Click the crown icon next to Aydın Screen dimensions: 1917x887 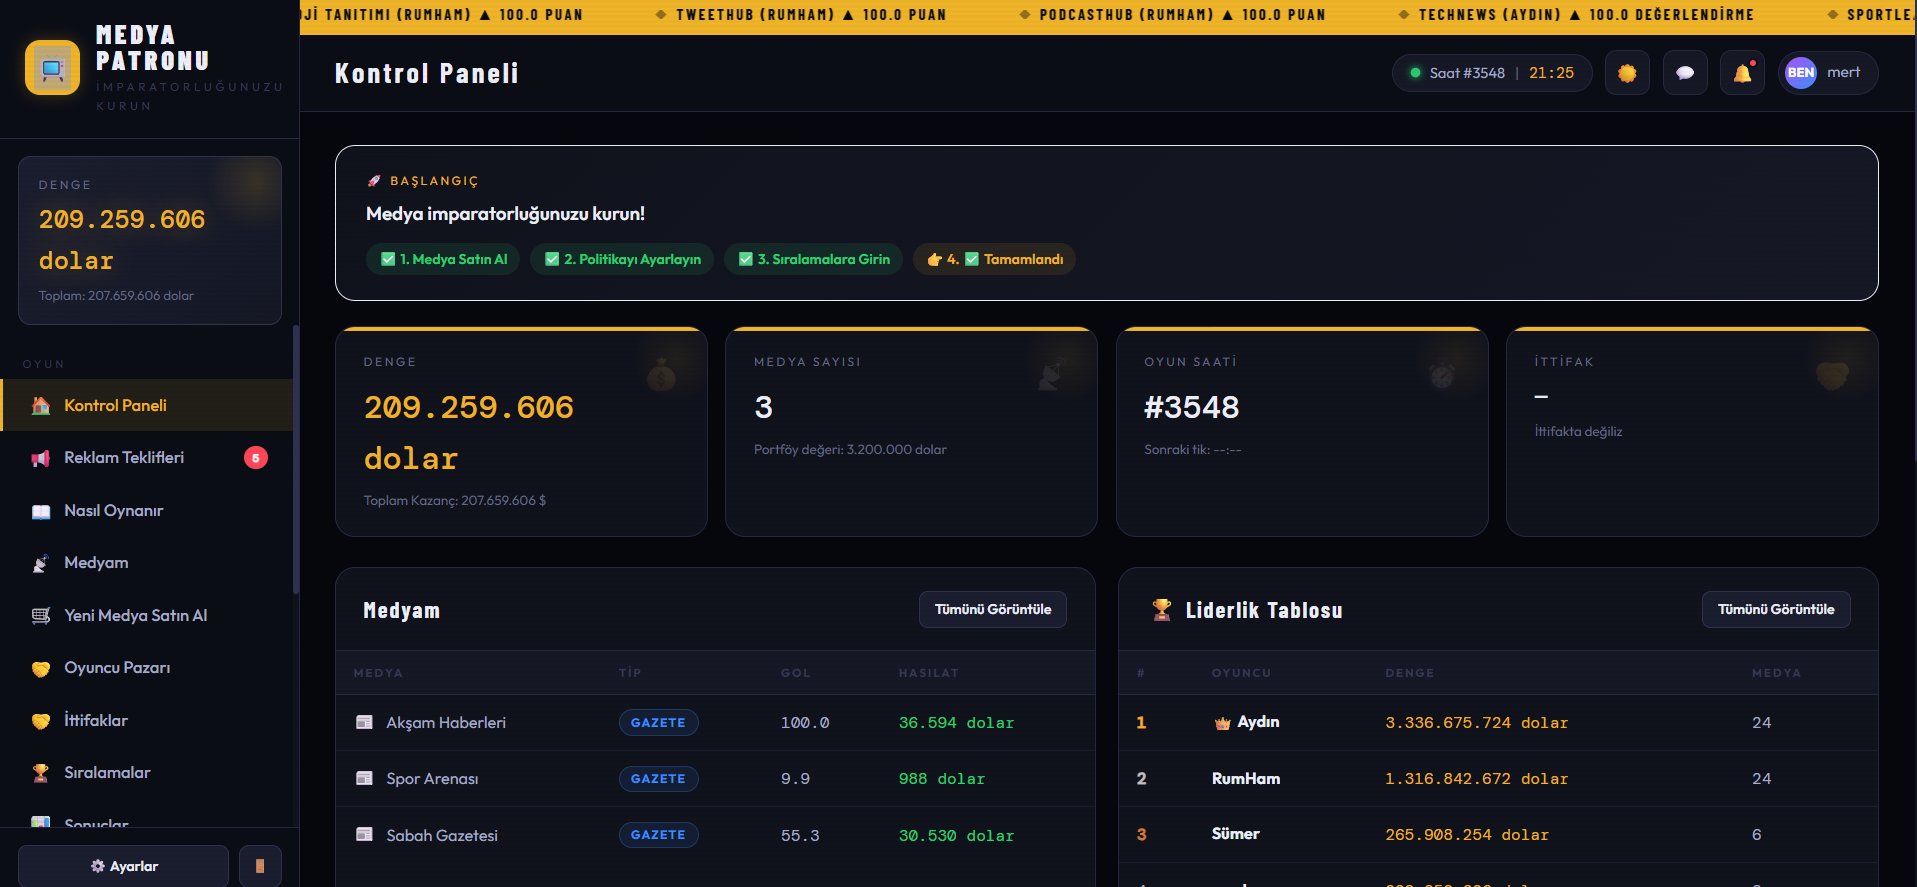coord(1222,723)
